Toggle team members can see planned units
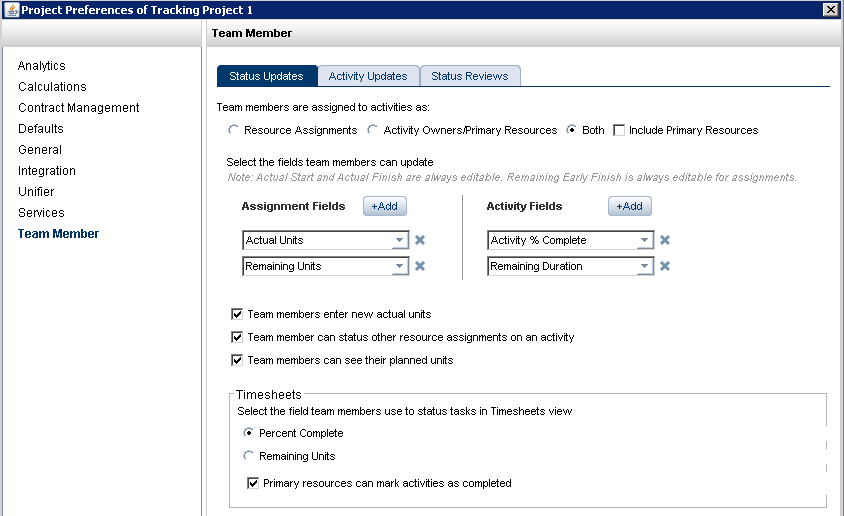The width and height of the screenshot is (844, 516). click(x=237, y=361)
